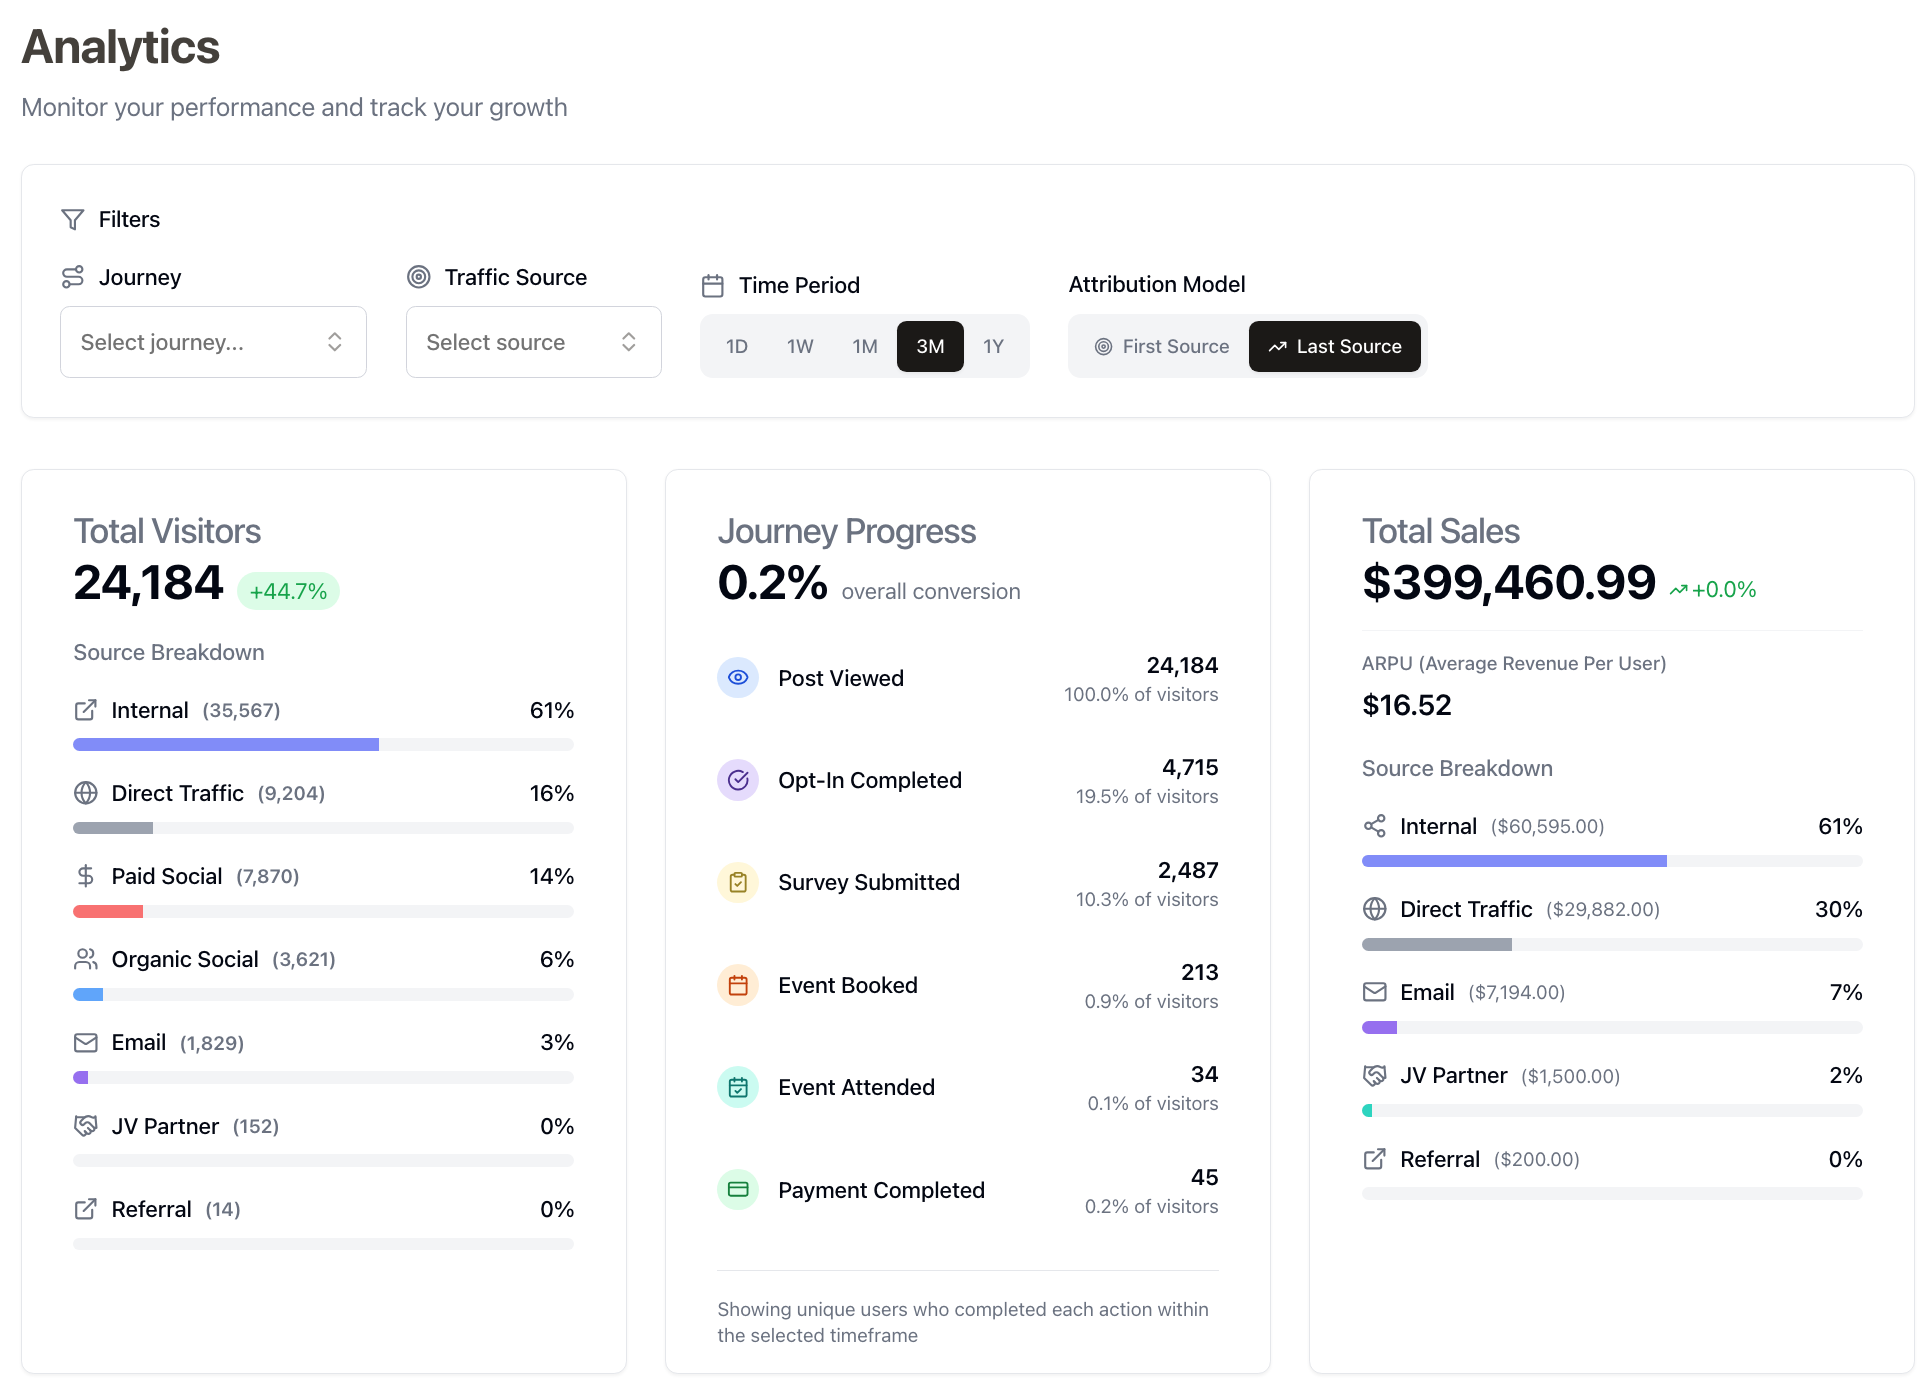Click the Time Period calendar icon

click(713, 285)
